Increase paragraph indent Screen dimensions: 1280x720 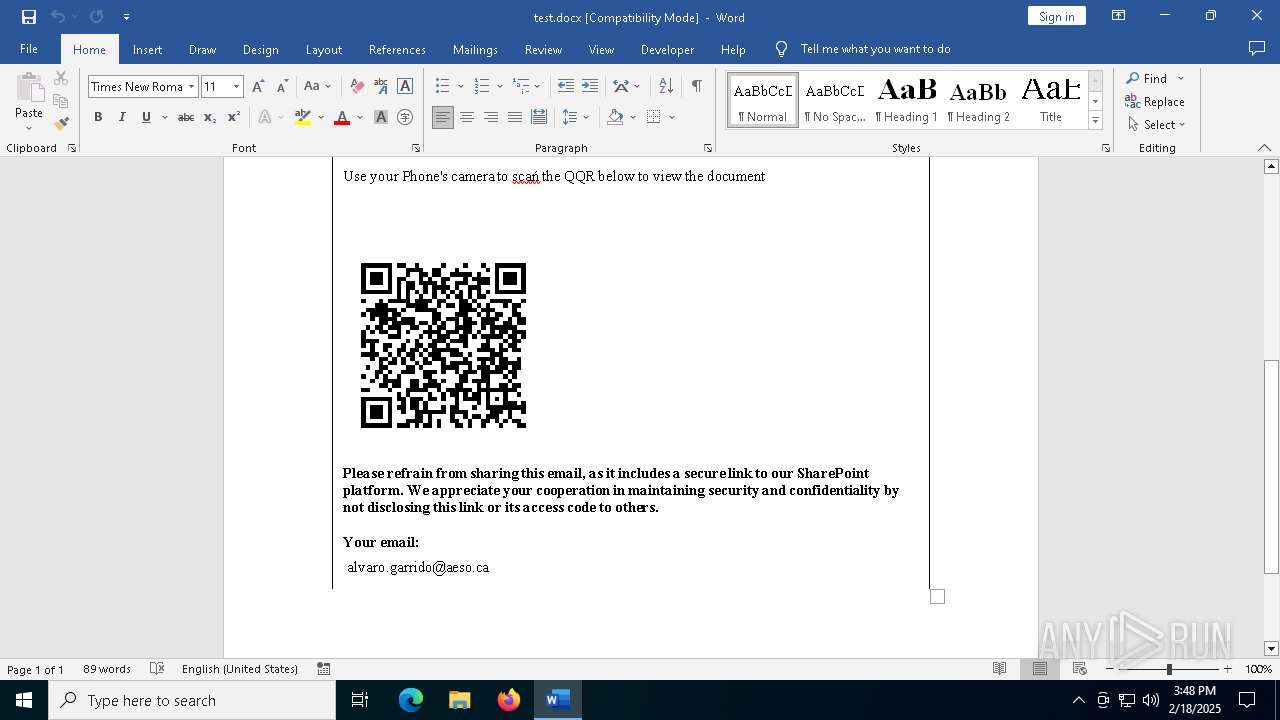pyautogui.click(x=590, y=87)
